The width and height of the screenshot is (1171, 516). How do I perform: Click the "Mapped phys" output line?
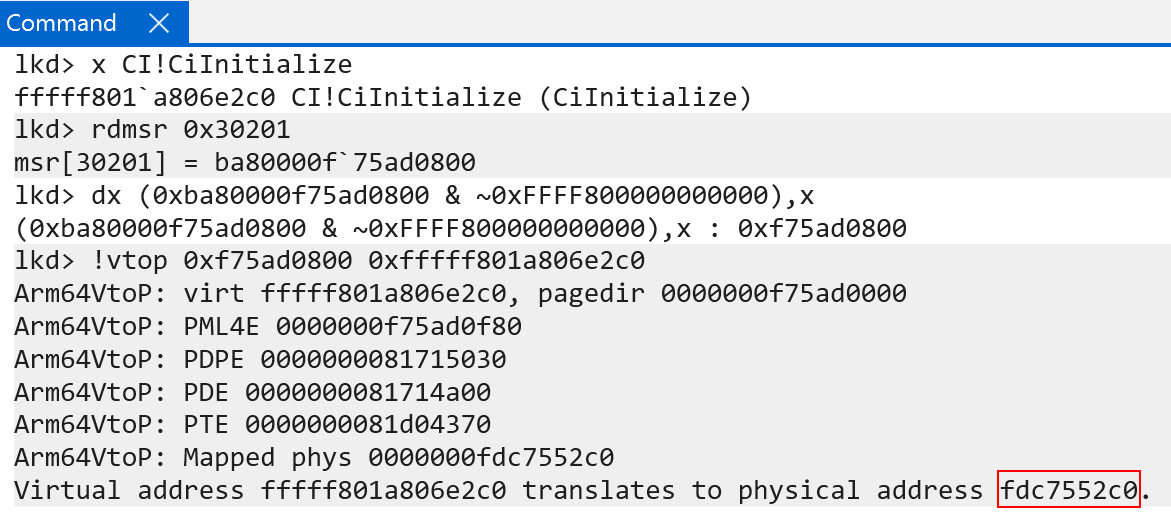pyautogui.click(x=313, y=458)
